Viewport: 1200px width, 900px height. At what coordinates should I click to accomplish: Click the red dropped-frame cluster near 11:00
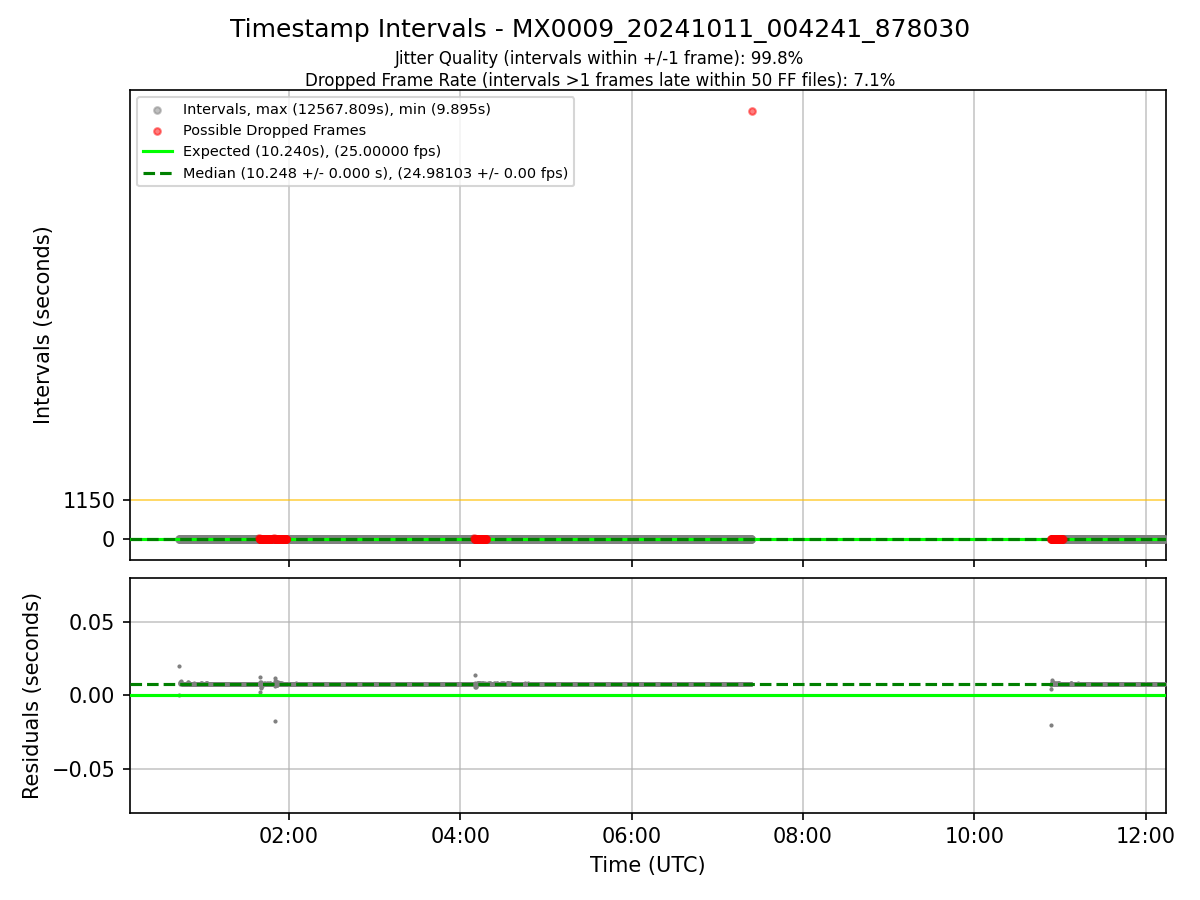(x=1057, y=539)
